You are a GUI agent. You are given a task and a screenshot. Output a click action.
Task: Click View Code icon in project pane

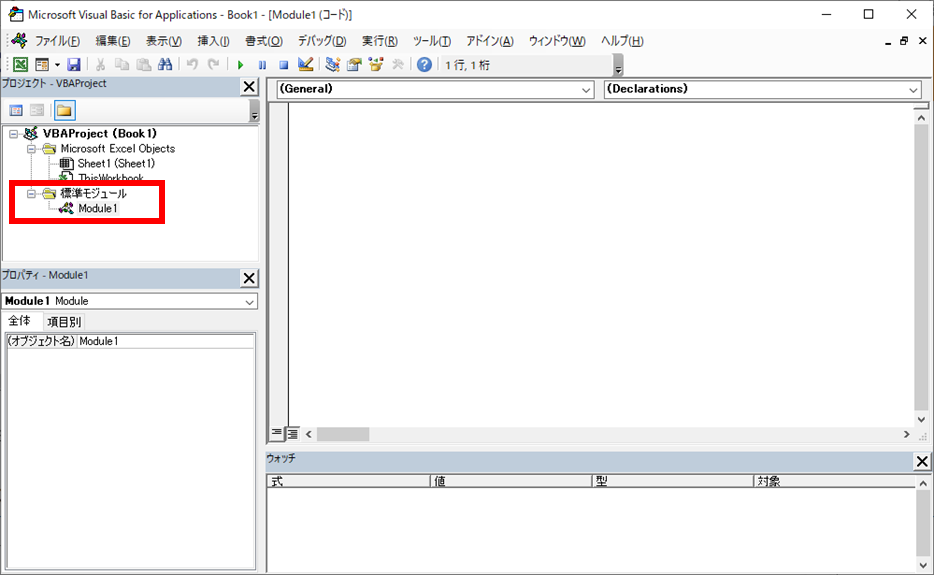click(x=16, y=110)
